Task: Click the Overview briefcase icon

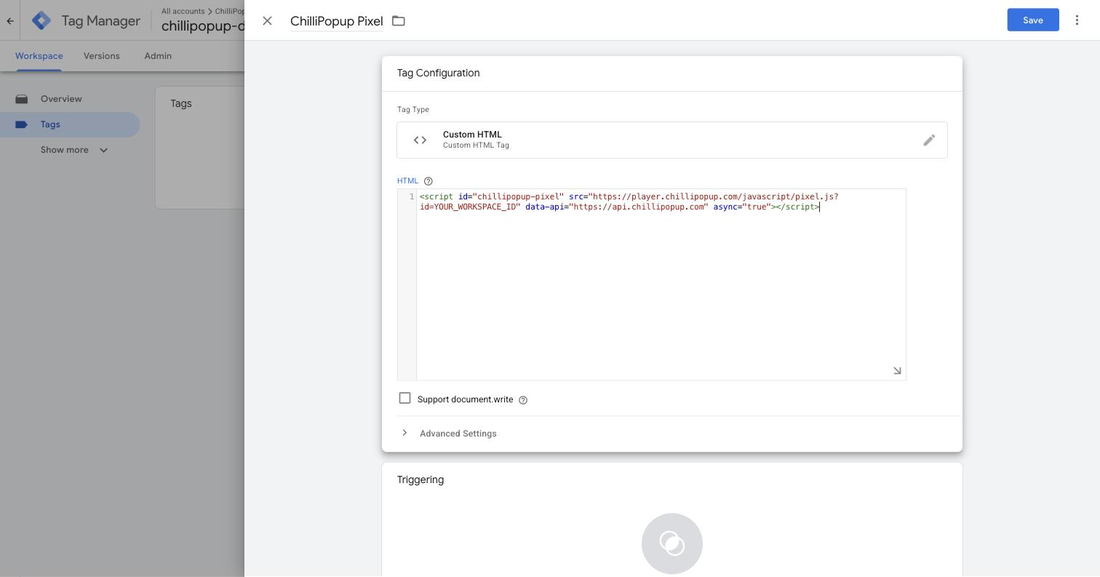Action: 22,99
